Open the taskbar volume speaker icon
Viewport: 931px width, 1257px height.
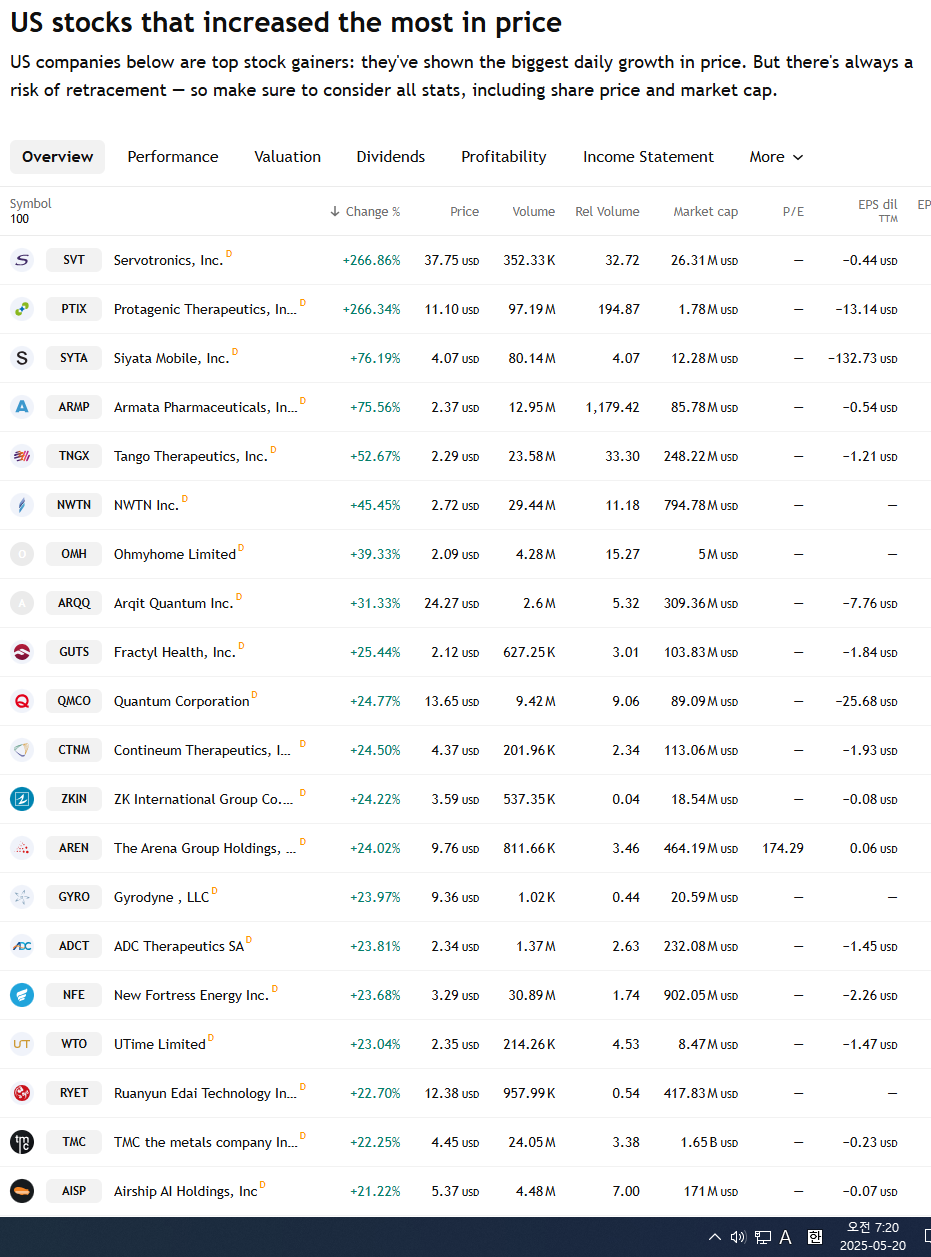click(x=738, y=1237)
